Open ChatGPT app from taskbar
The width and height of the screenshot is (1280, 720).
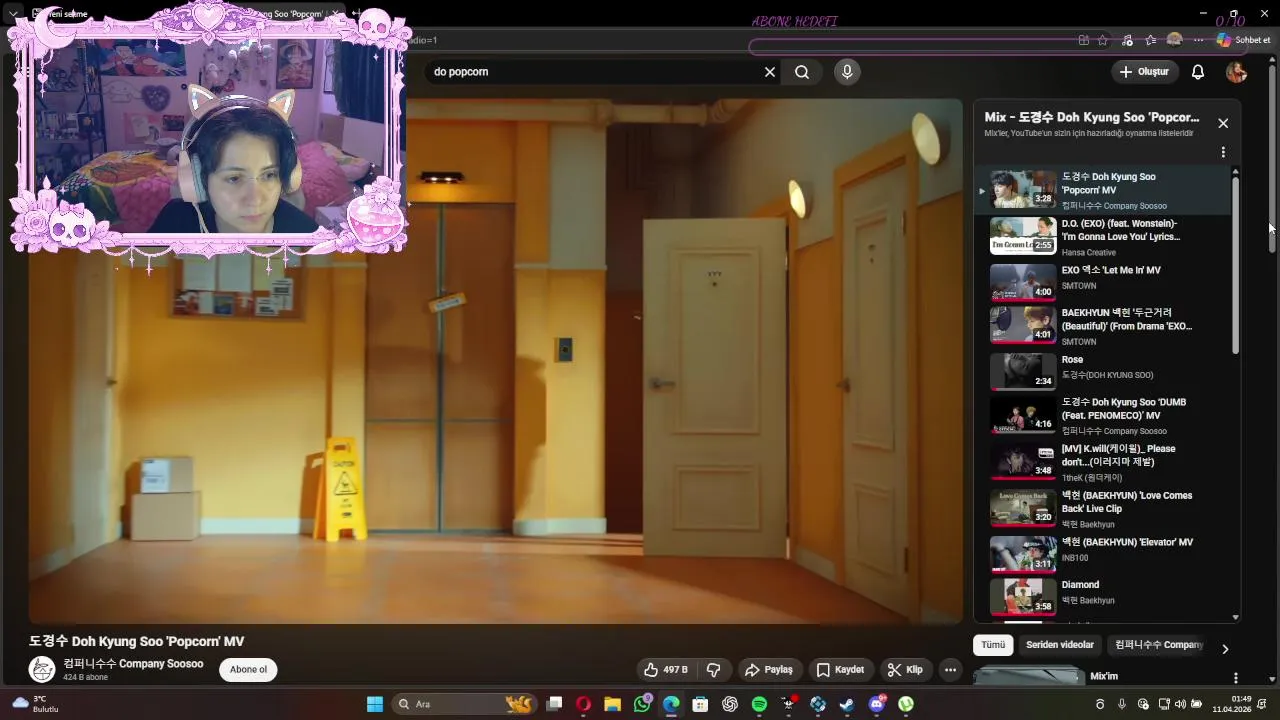coord(730,704)
